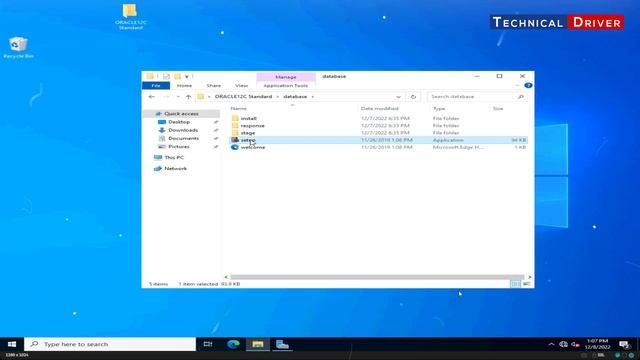Click the Properties quick access toolbar icon

(x=166, y=76)
